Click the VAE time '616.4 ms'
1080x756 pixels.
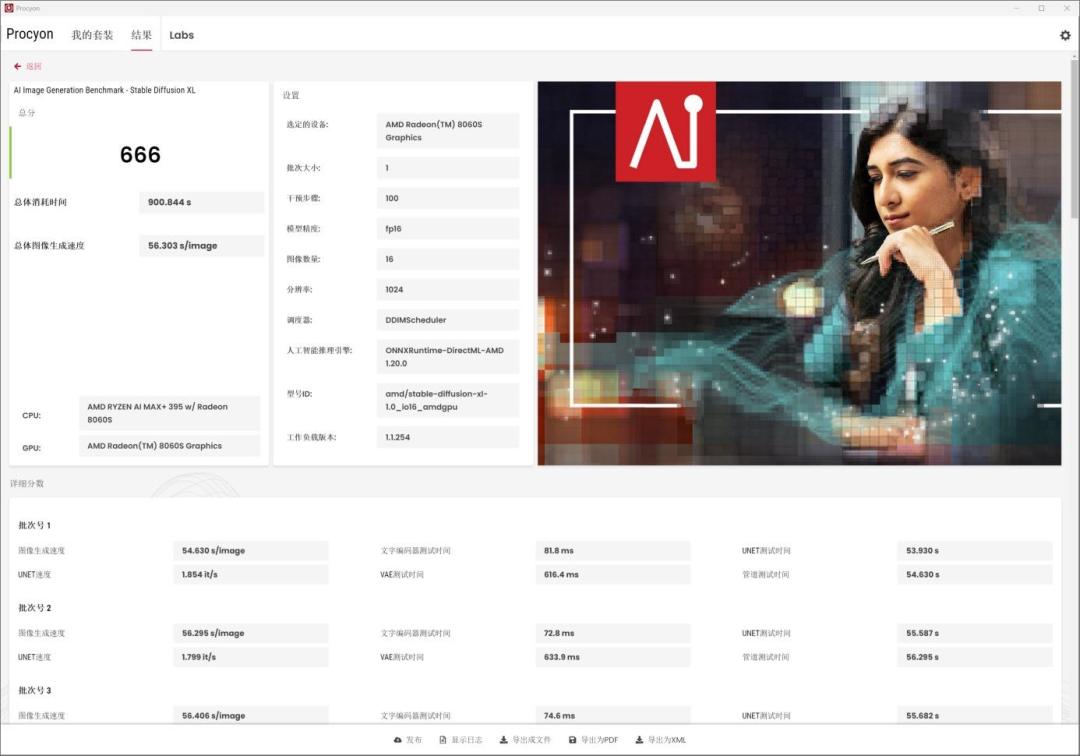(x=613, y=574)
